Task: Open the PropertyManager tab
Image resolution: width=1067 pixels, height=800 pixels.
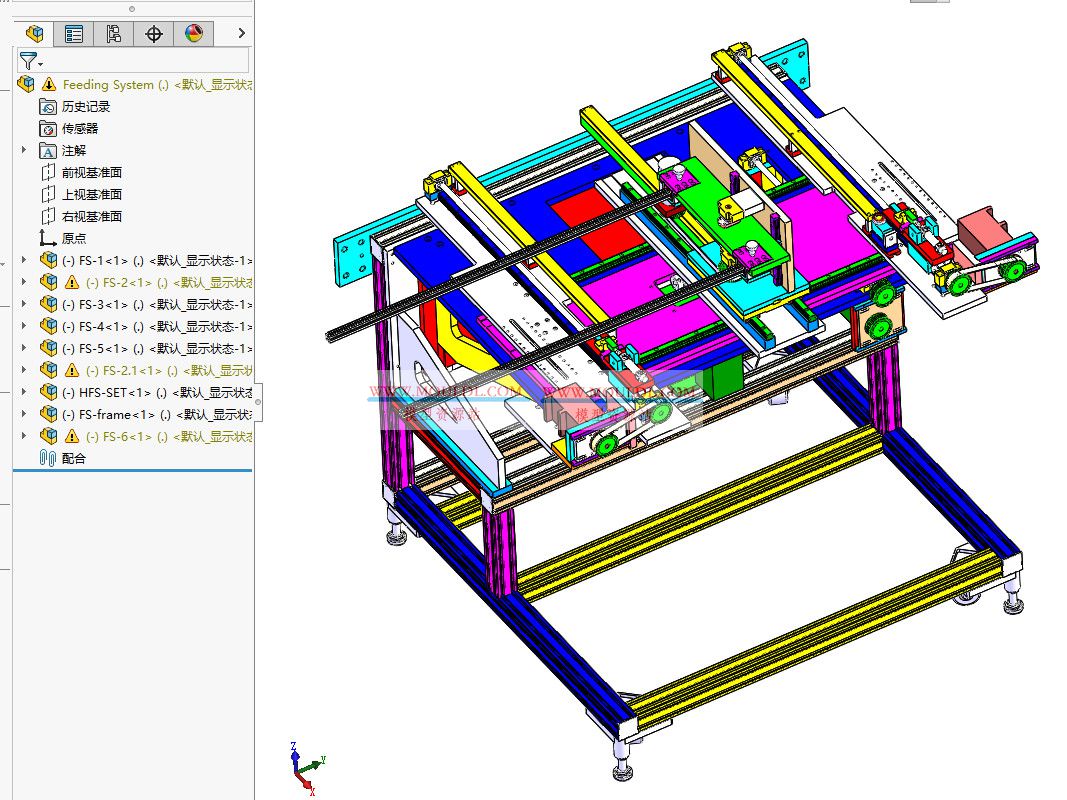Action: 73,33
